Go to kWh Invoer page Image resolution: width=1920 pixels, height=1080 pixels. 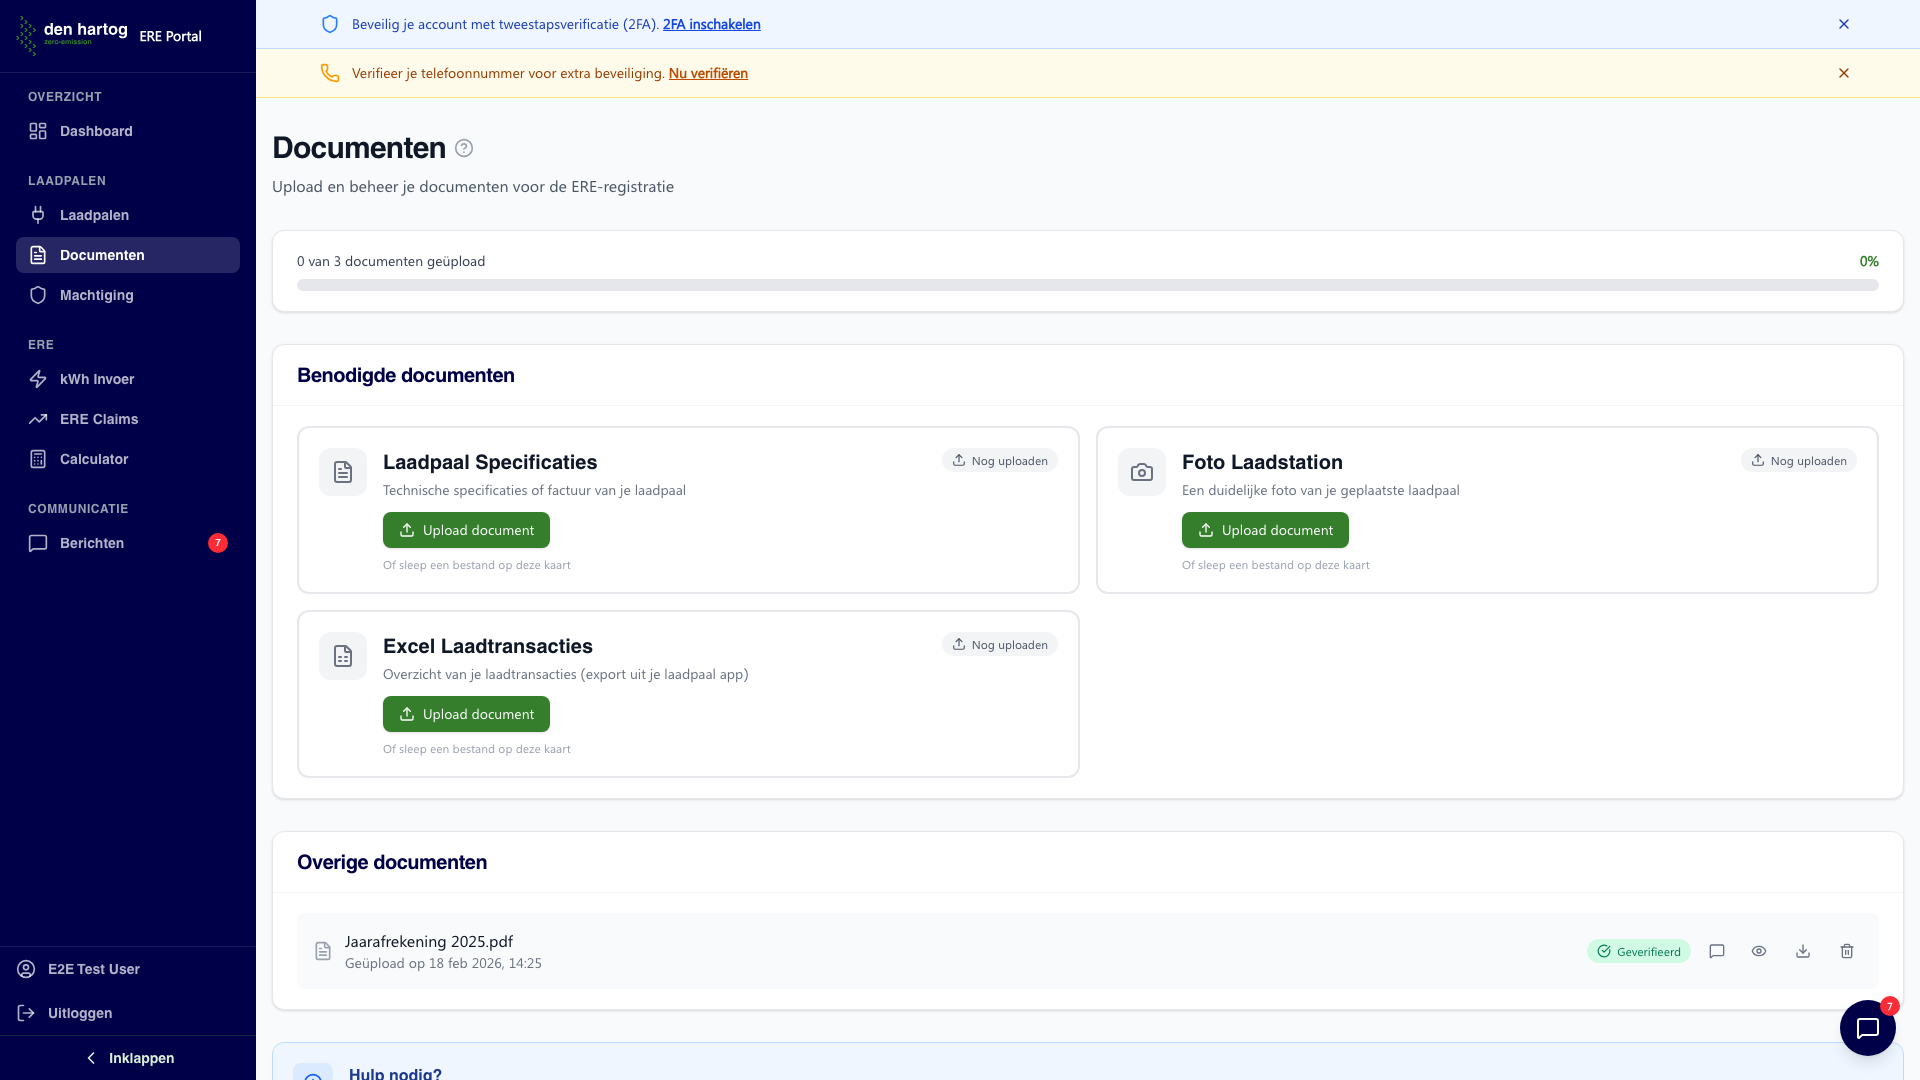tap(97, 379)
